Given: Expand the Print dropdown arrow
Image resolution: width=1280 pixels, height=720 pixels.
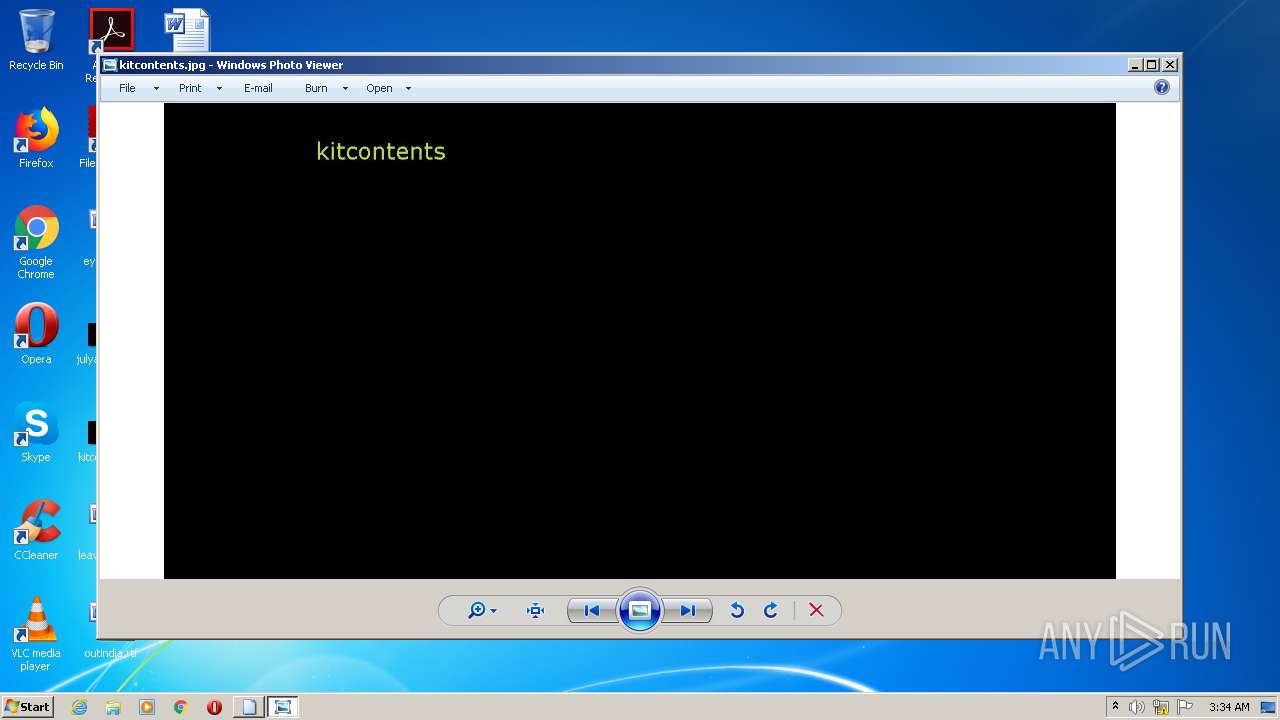Looking at the screenshot, I should (219, 89).
